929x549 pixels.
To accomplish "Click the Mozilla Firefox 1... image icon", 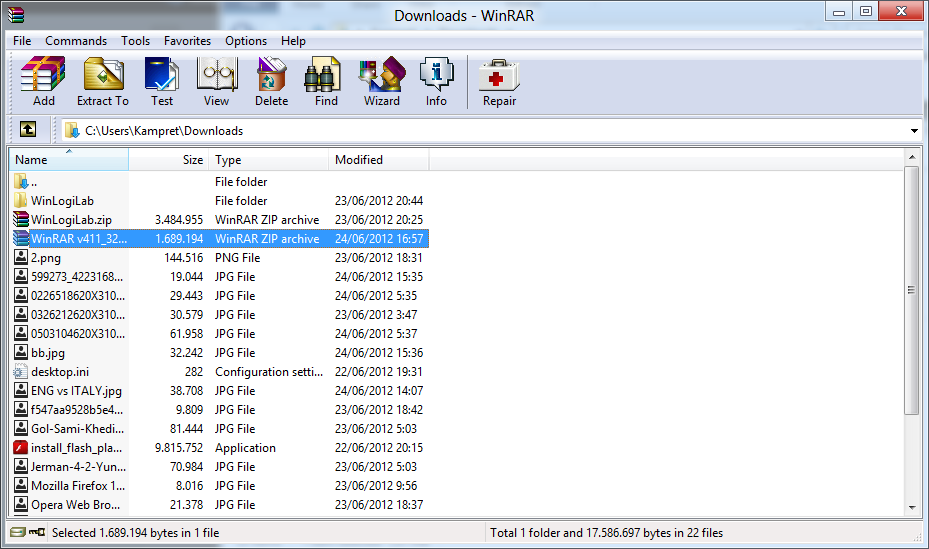I will pyautogui.click(x=21, y=486).
